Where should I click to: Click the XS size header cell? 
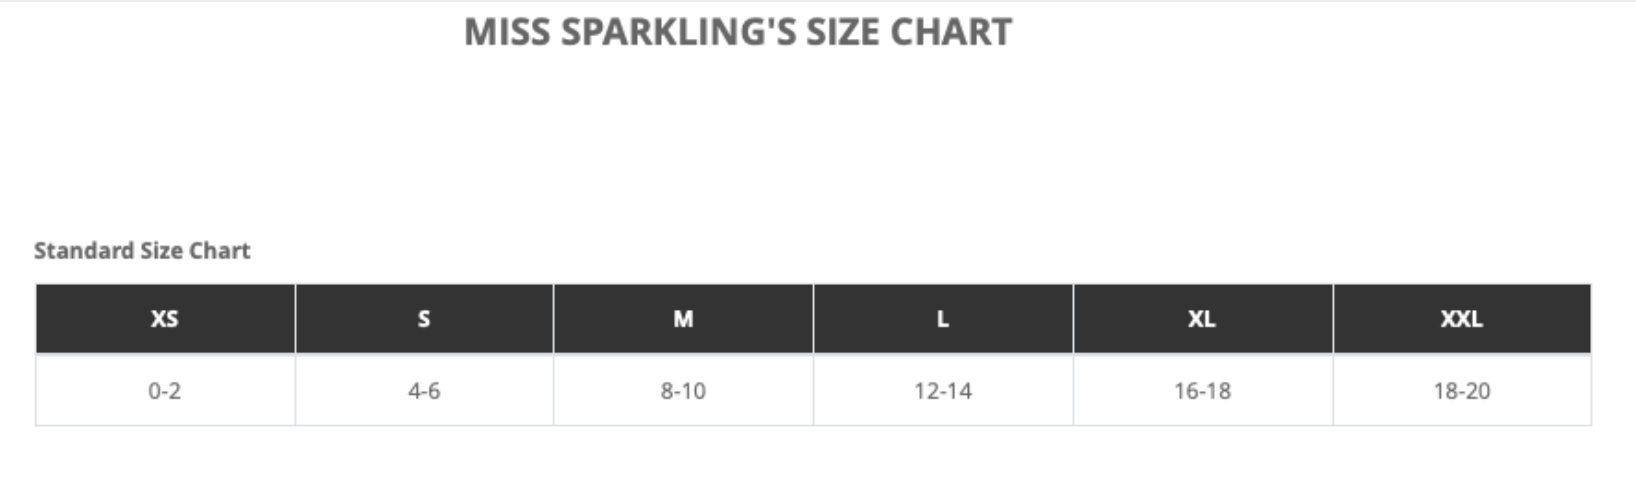165,319
